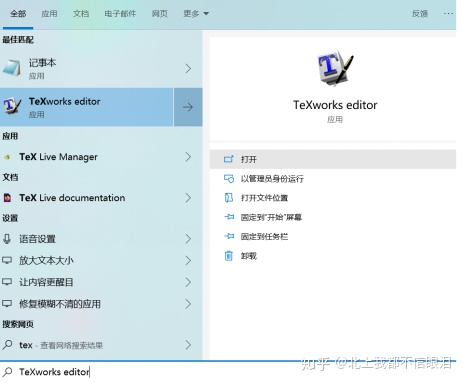Expand the TeX Live documentation chevron
The height and width of the screenshot is (383, 463).
[x=188, y=198]
